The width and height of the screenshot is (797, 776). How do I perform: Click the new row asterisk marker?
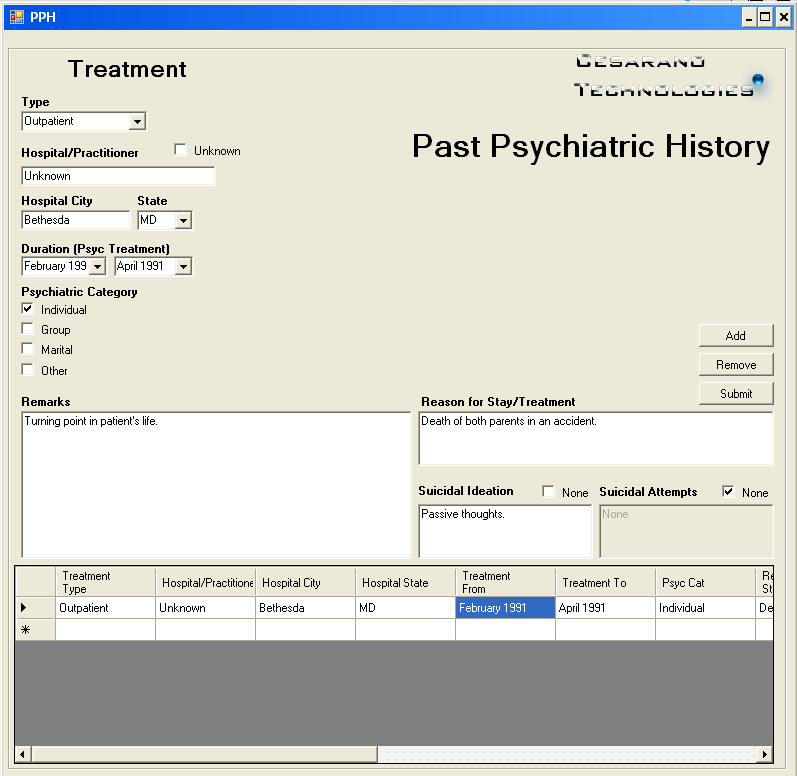25,630
